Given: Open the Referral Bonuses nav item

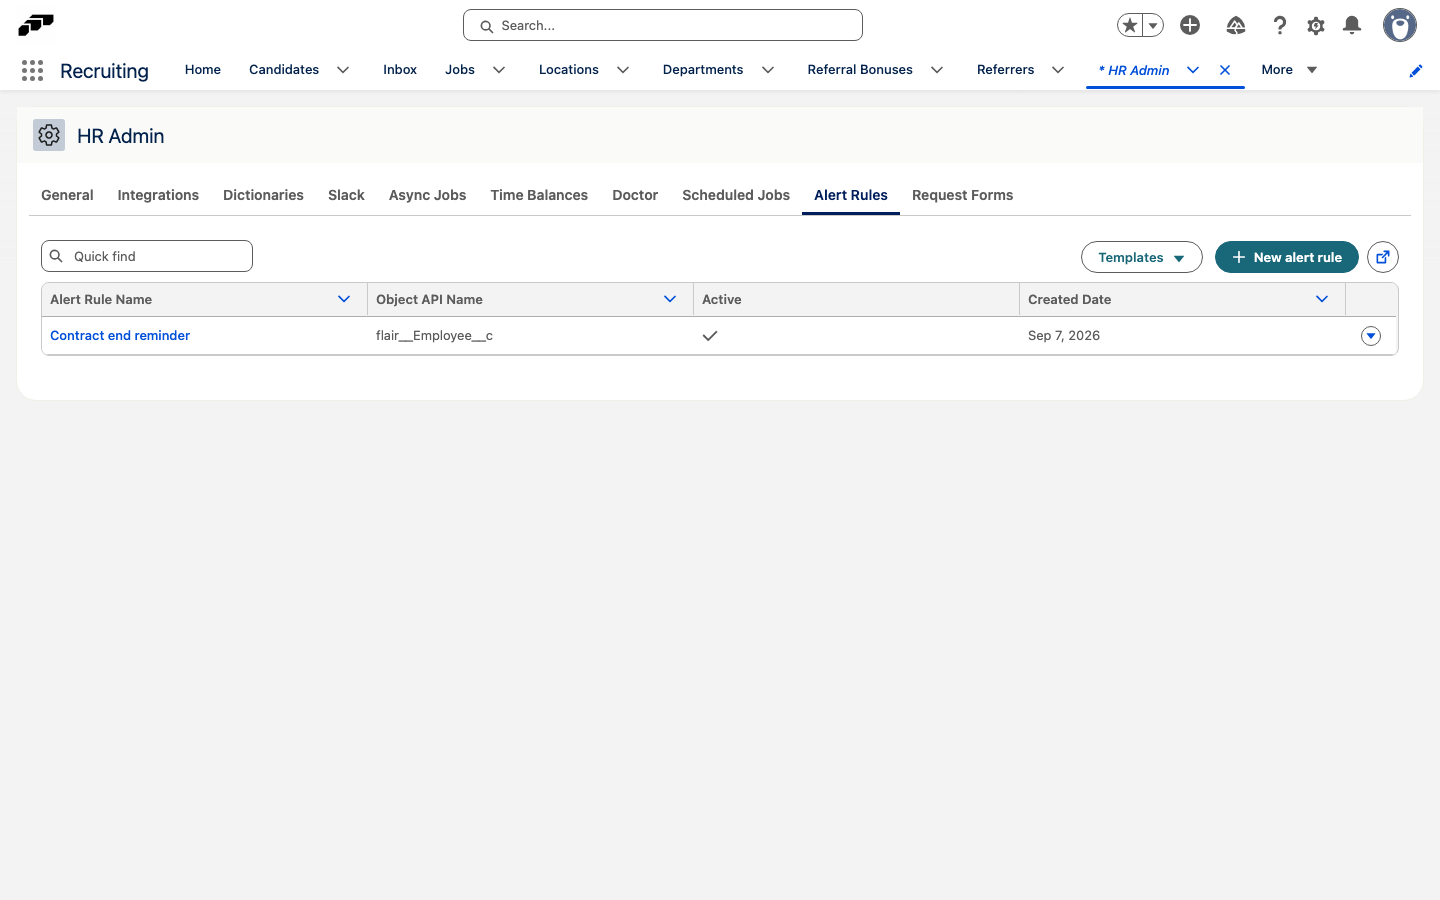Looking at the screenshot, I should coord(860,70).
